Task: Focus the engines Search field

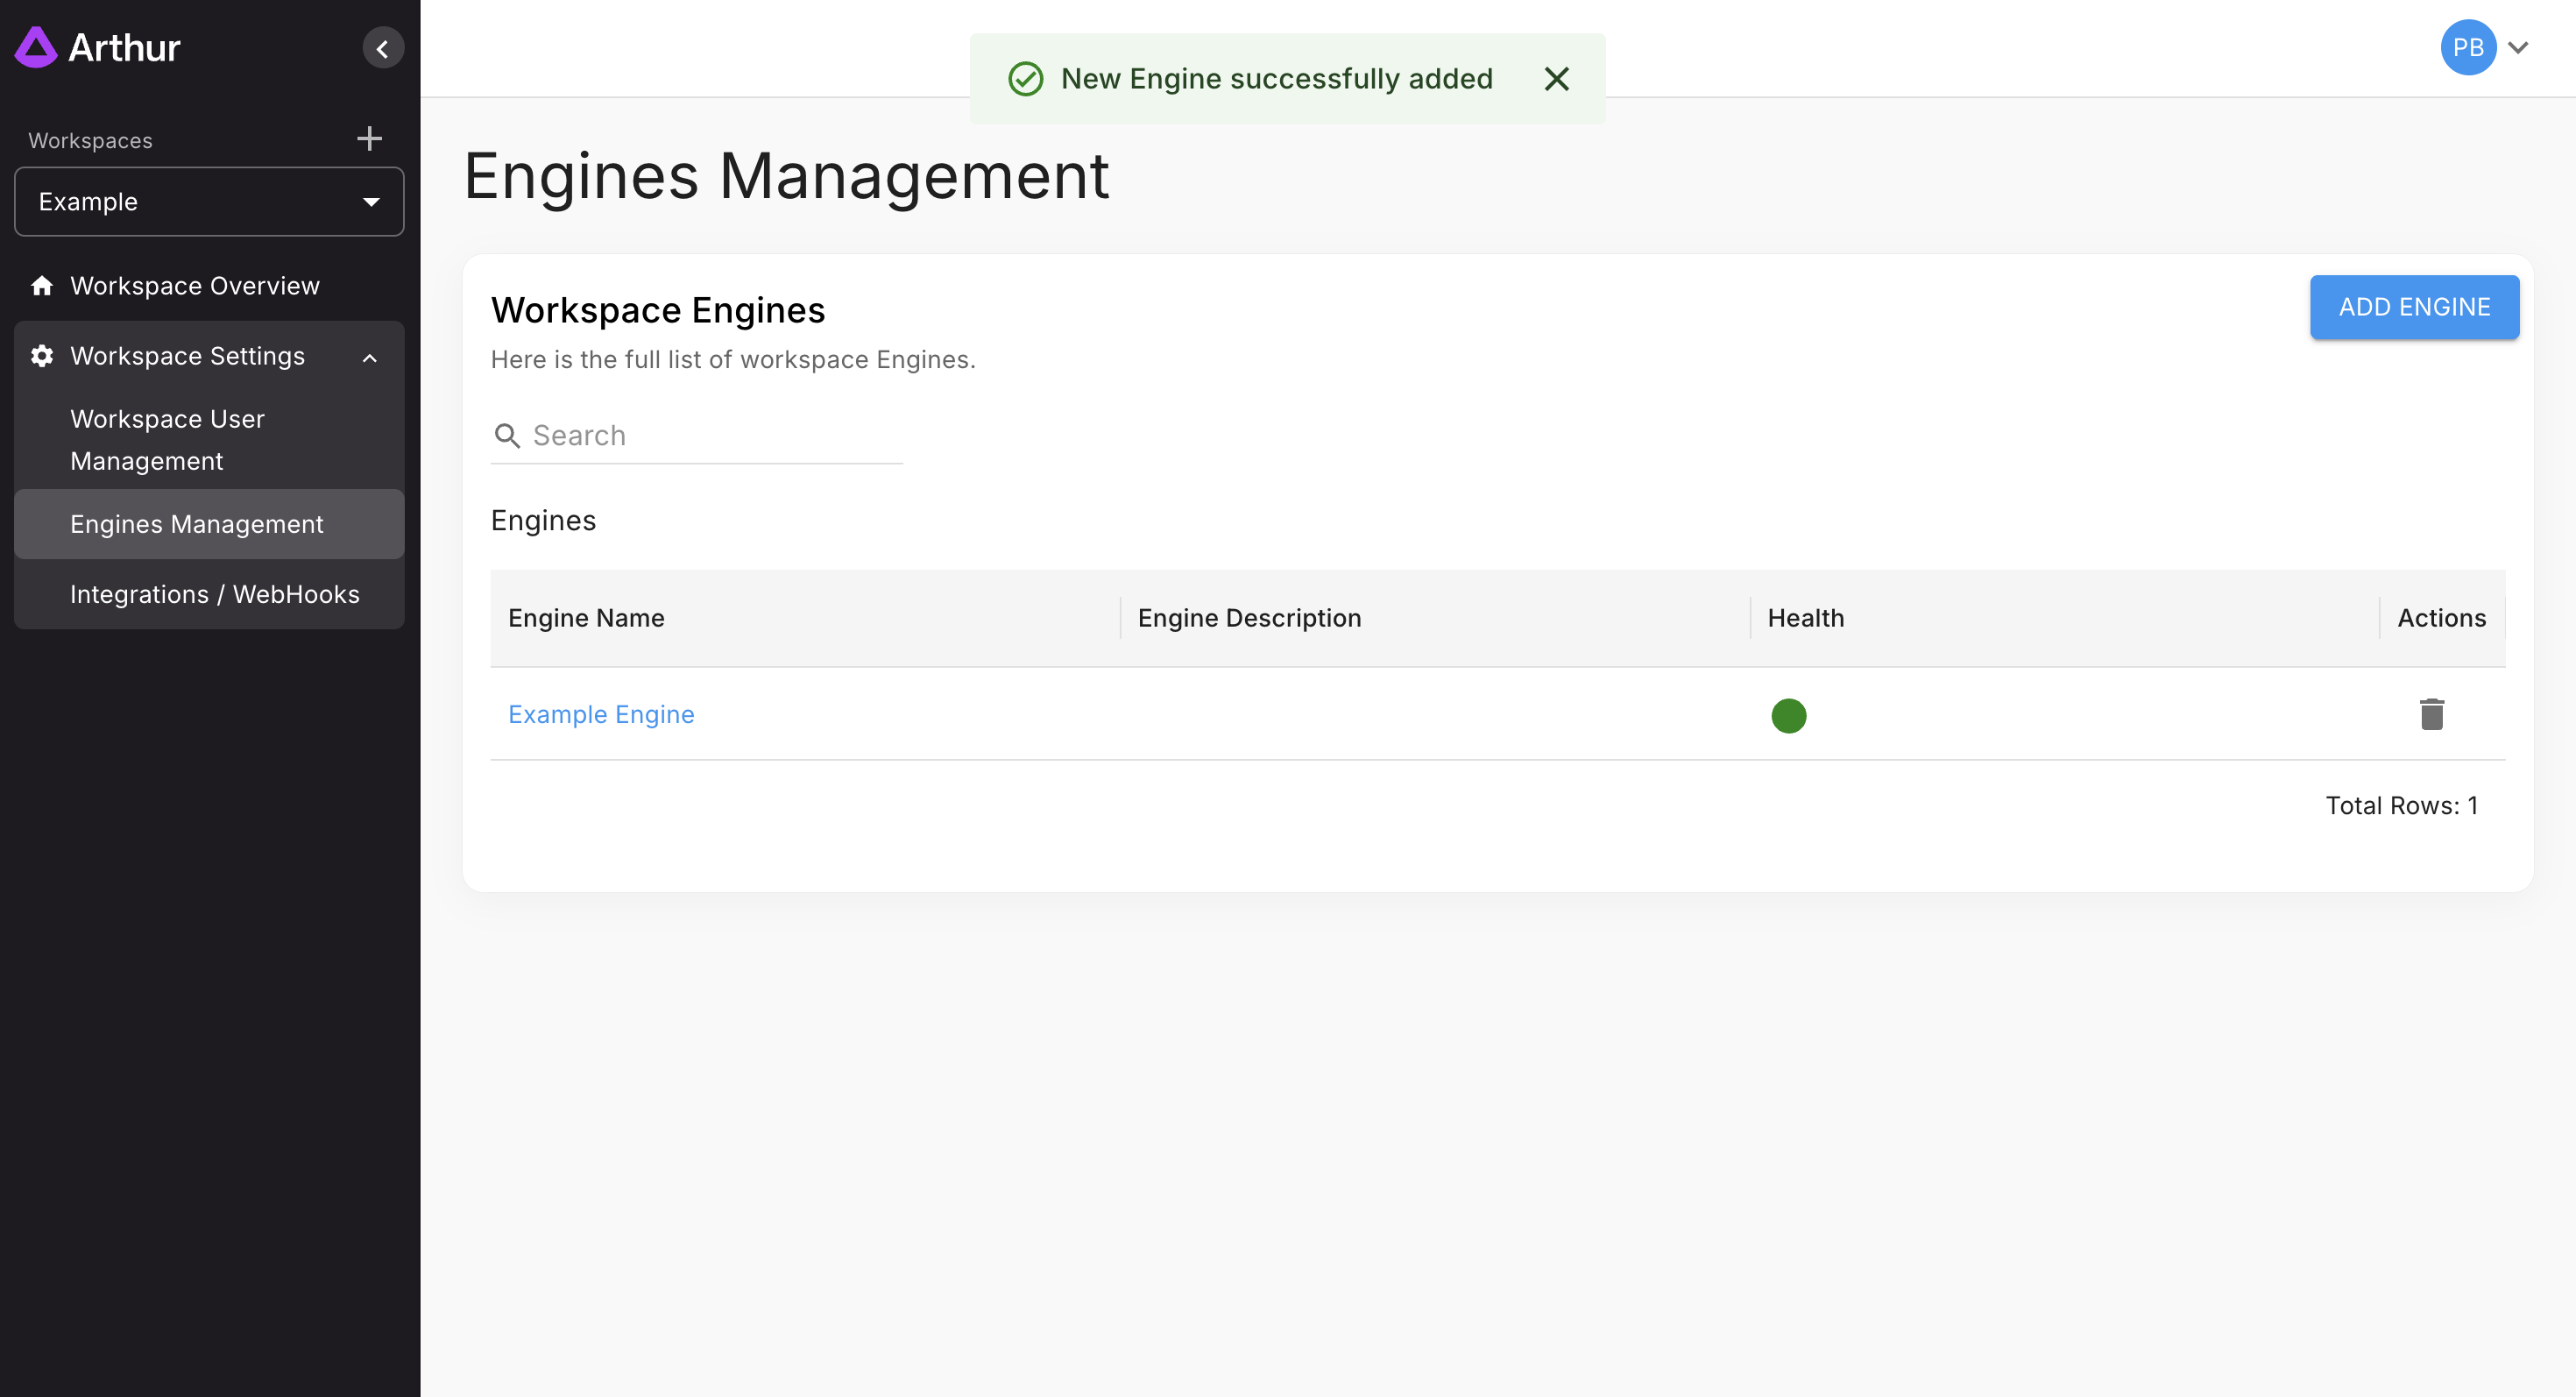Action: click(715, 436)
